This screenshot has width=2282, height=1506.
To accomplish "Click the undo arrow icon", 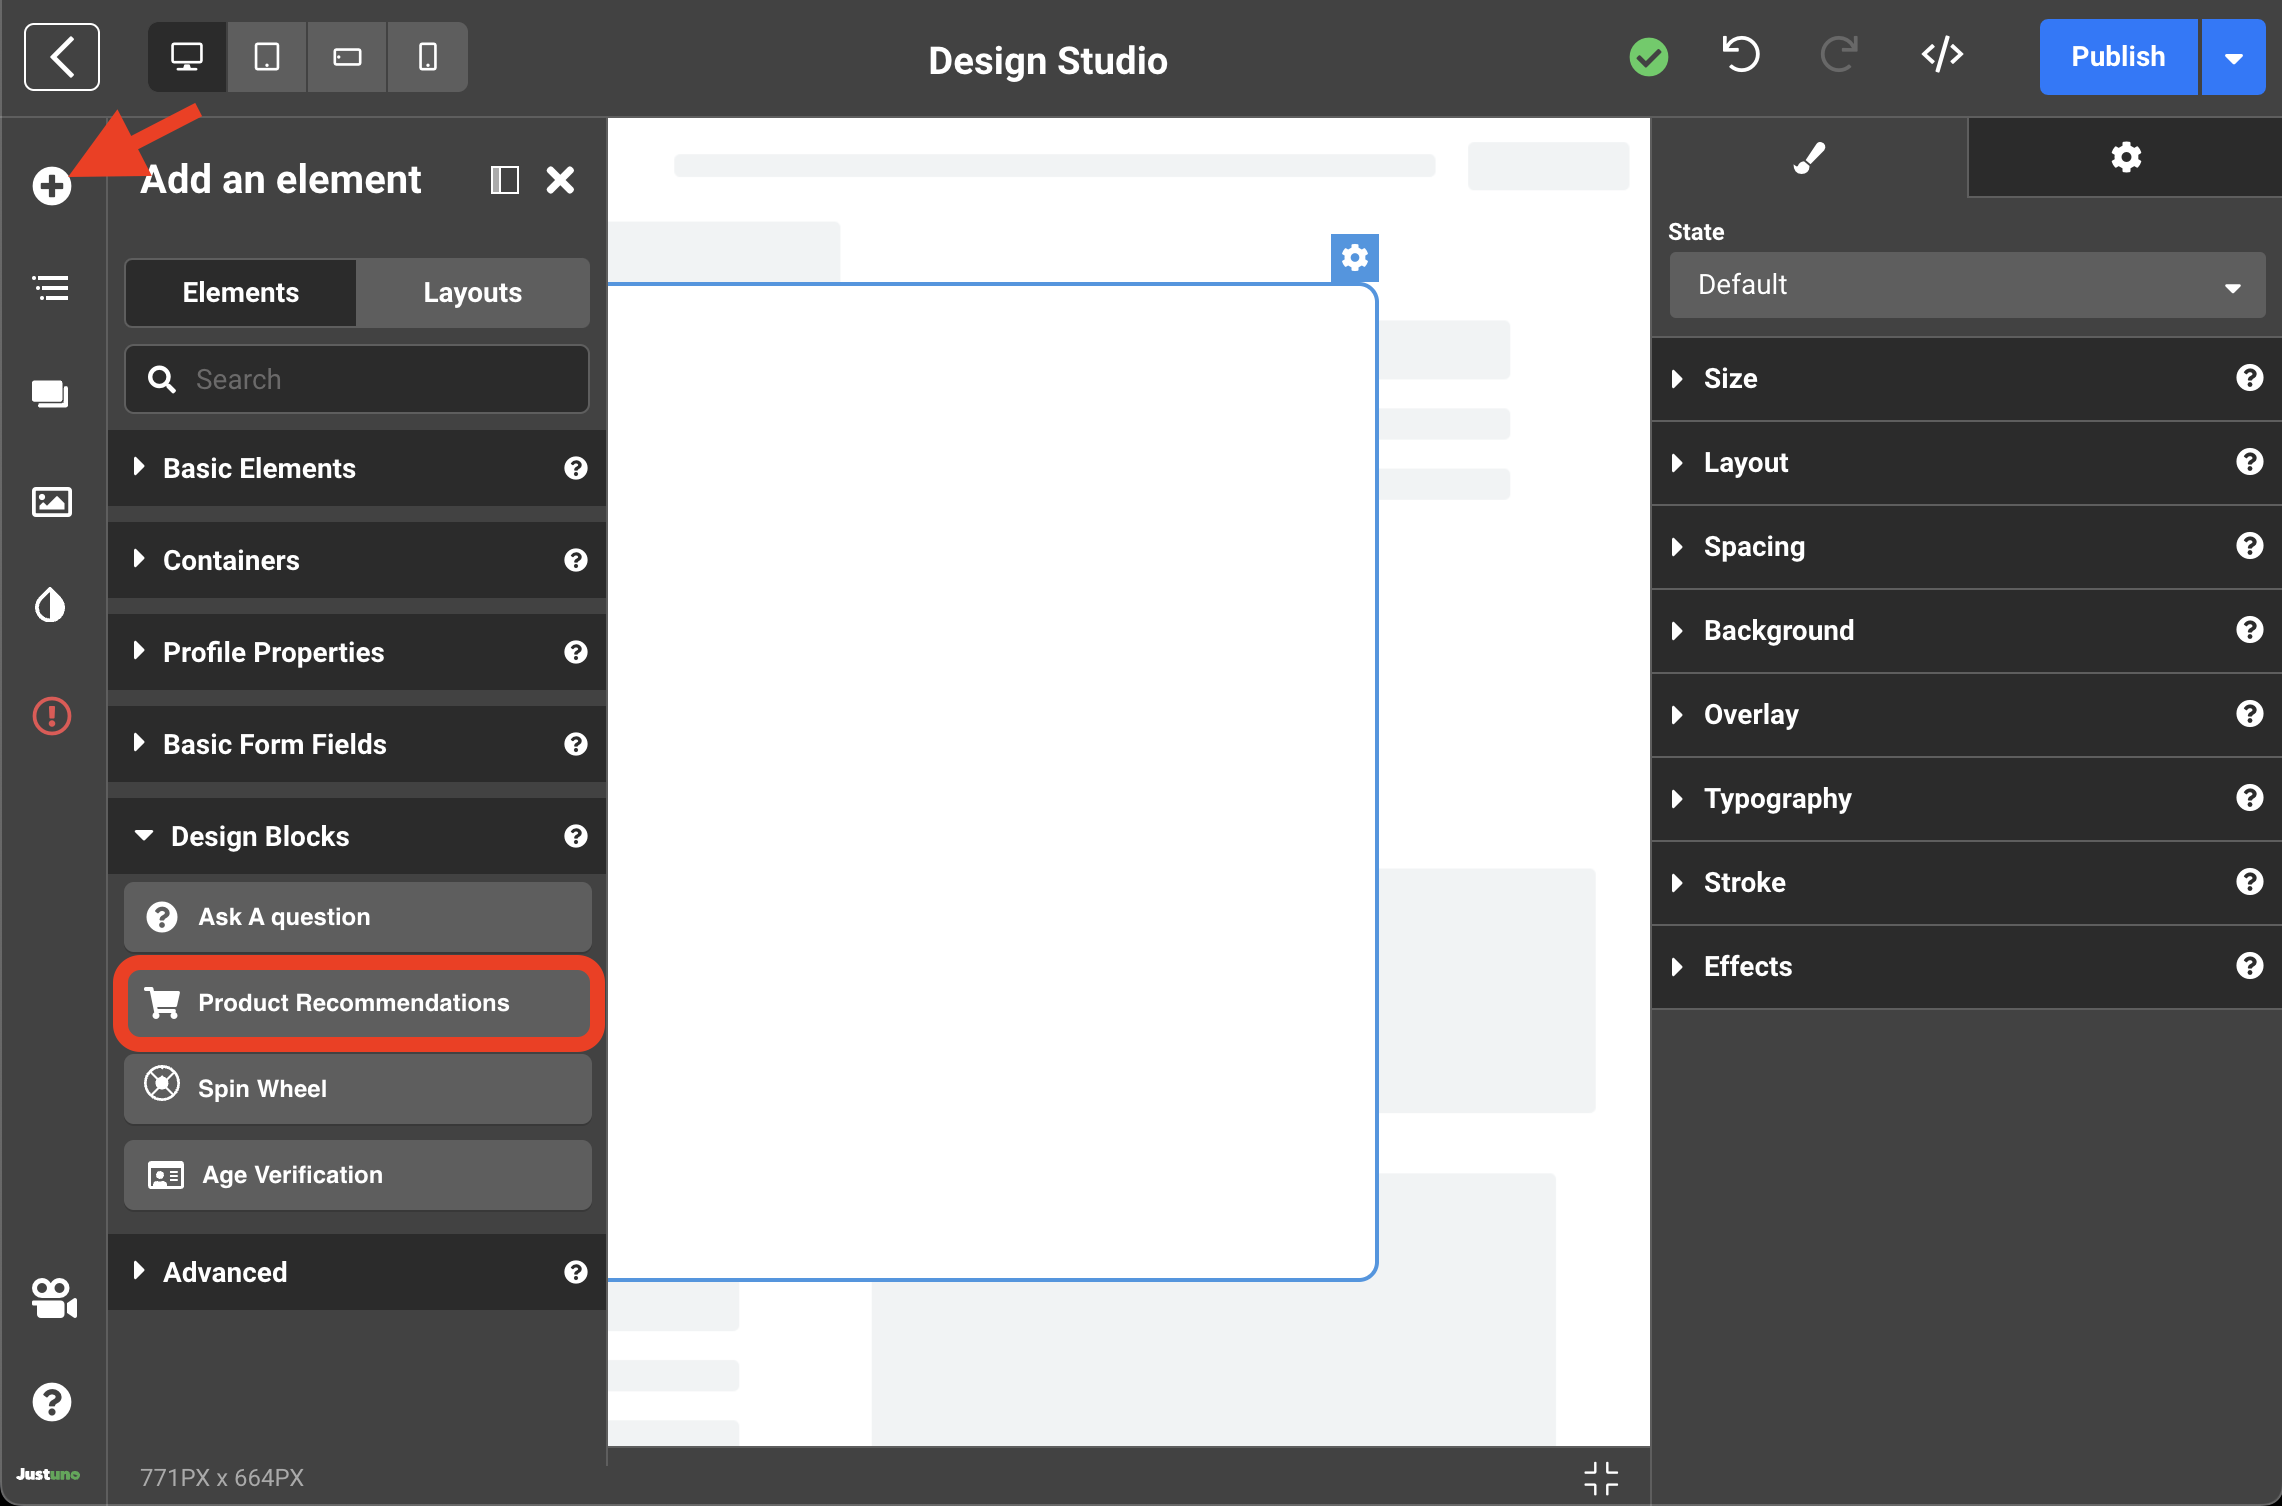I will click(x=1741, y=56).
